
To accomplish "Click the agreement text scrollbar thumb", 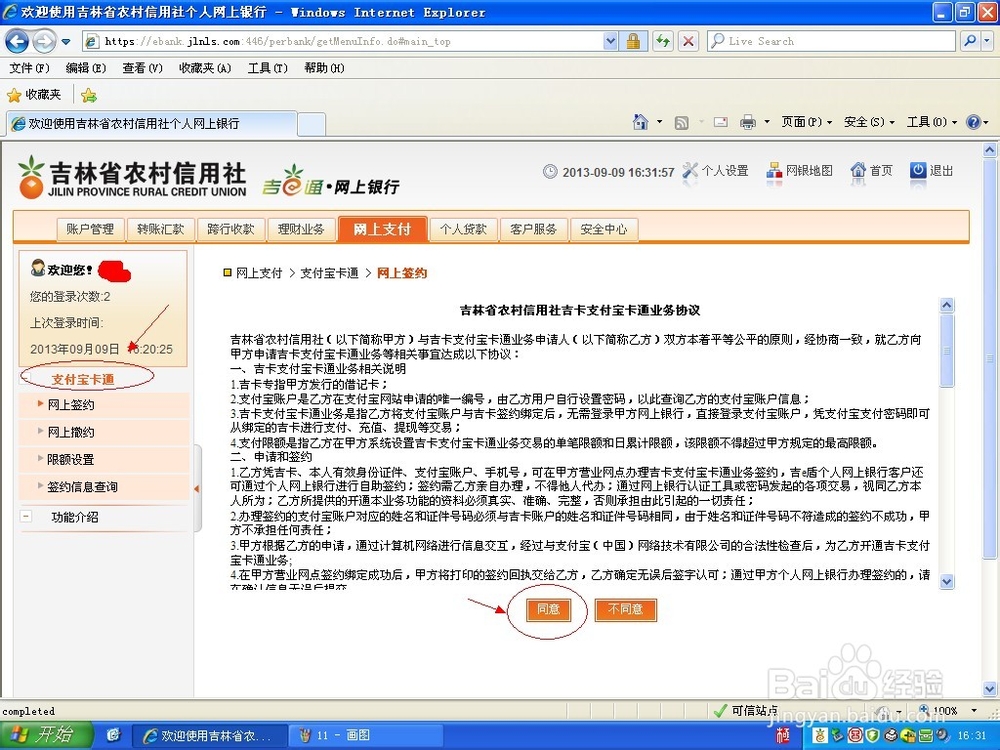I will point(947,350).
